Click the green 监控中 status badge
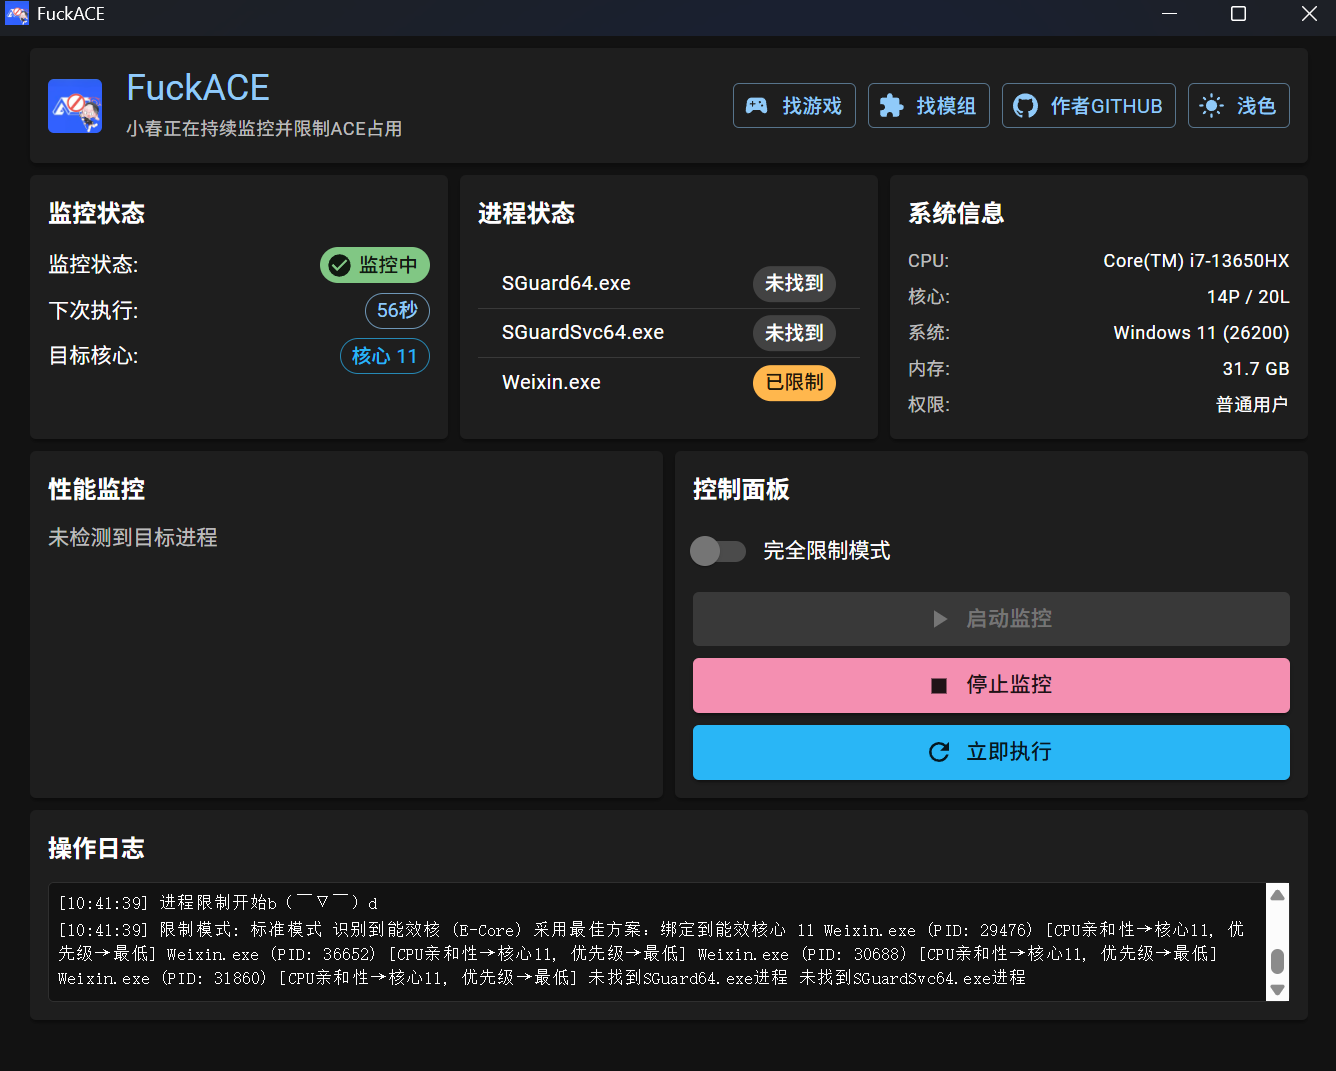 click(x=375, y=265)
